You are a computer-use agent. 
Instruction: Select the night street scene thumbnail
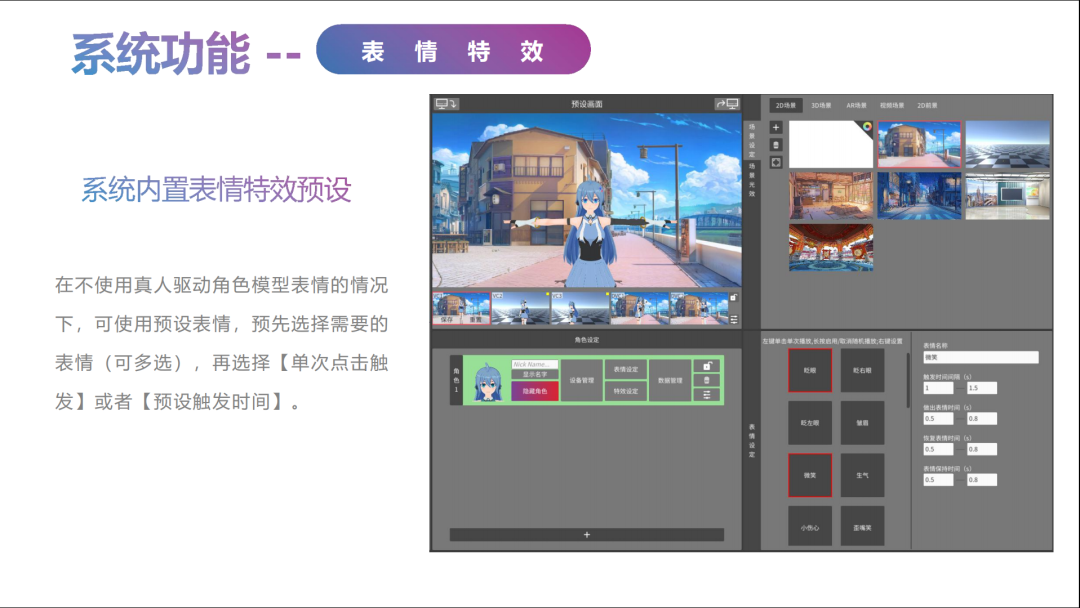[919, 196]
